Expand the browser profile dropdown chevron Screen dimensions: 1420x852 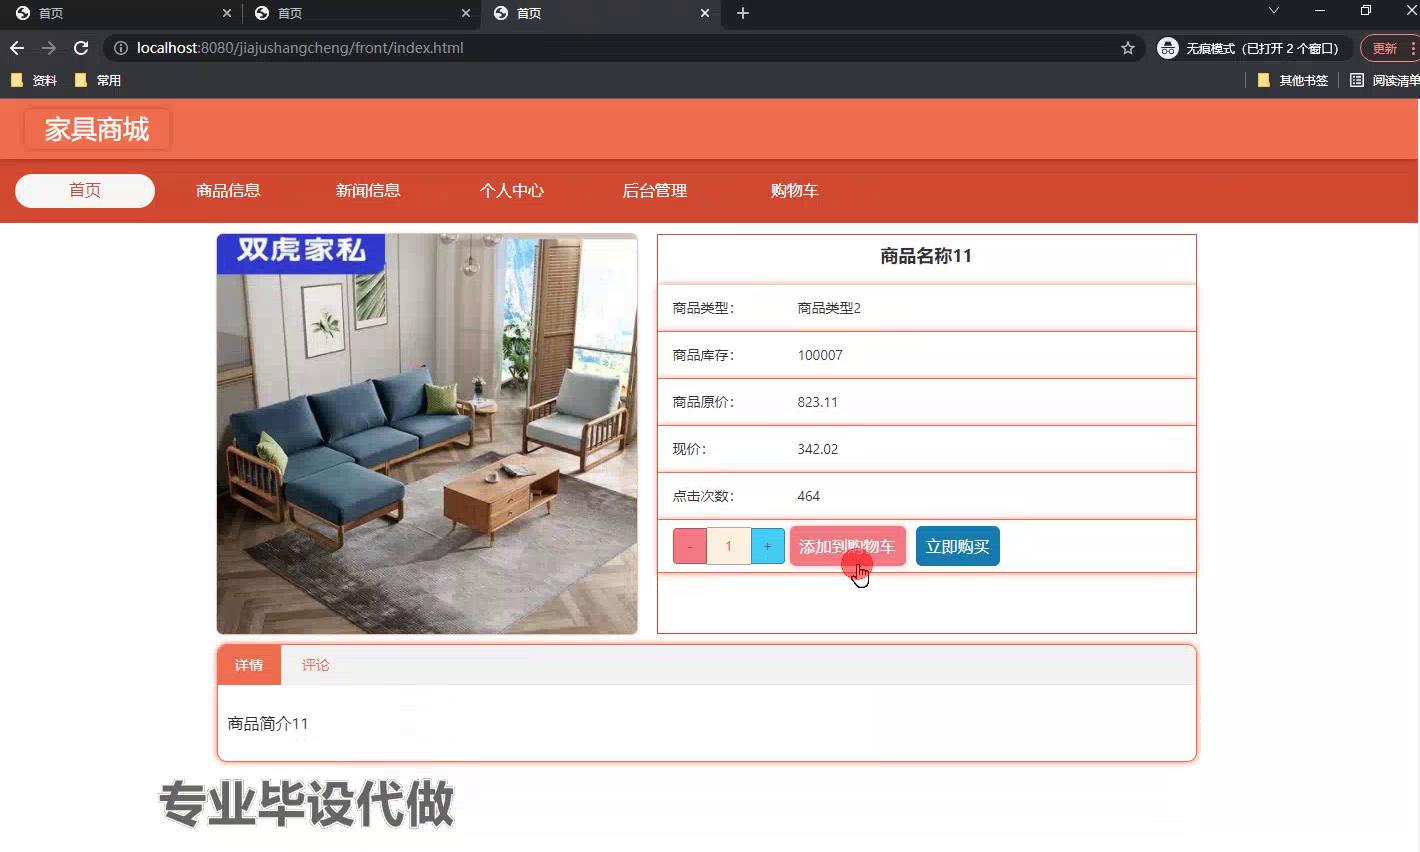point(1274,13)
